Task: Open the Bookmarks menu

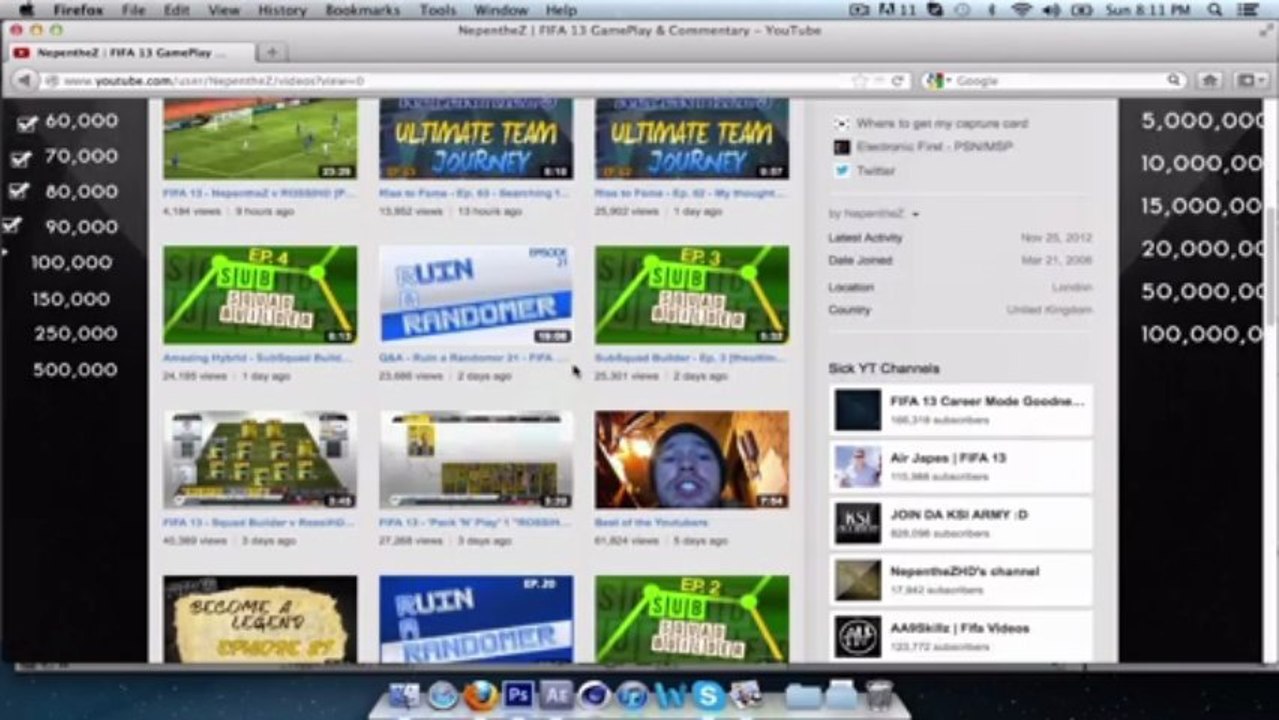Action: coord(362,10)
